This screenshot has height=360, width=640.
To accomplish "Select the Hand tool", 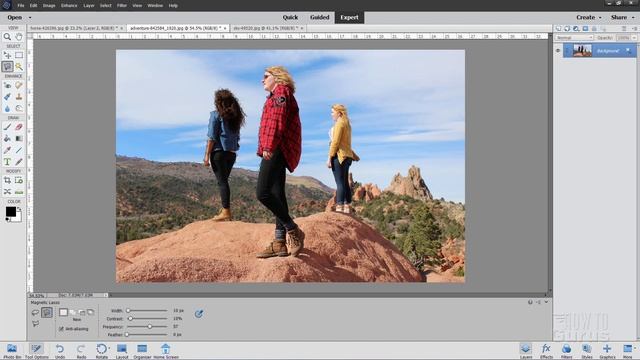I will tap(19, 37).
